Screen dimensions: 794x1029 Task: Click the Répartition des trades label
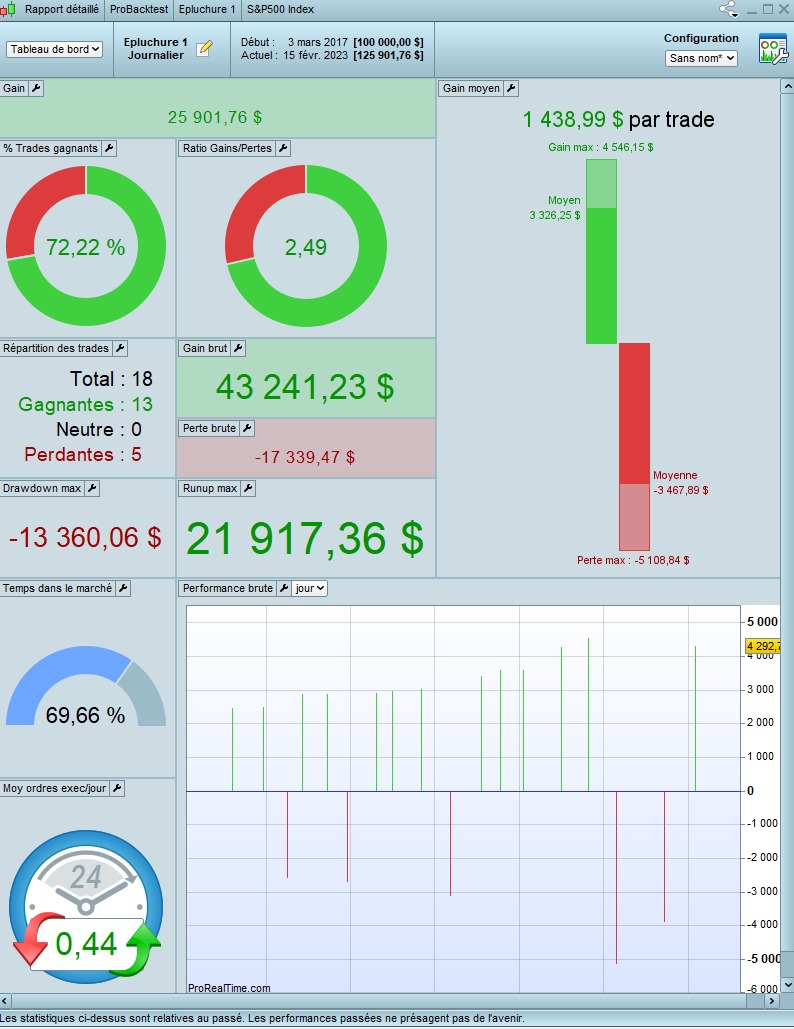pos(56,348)
